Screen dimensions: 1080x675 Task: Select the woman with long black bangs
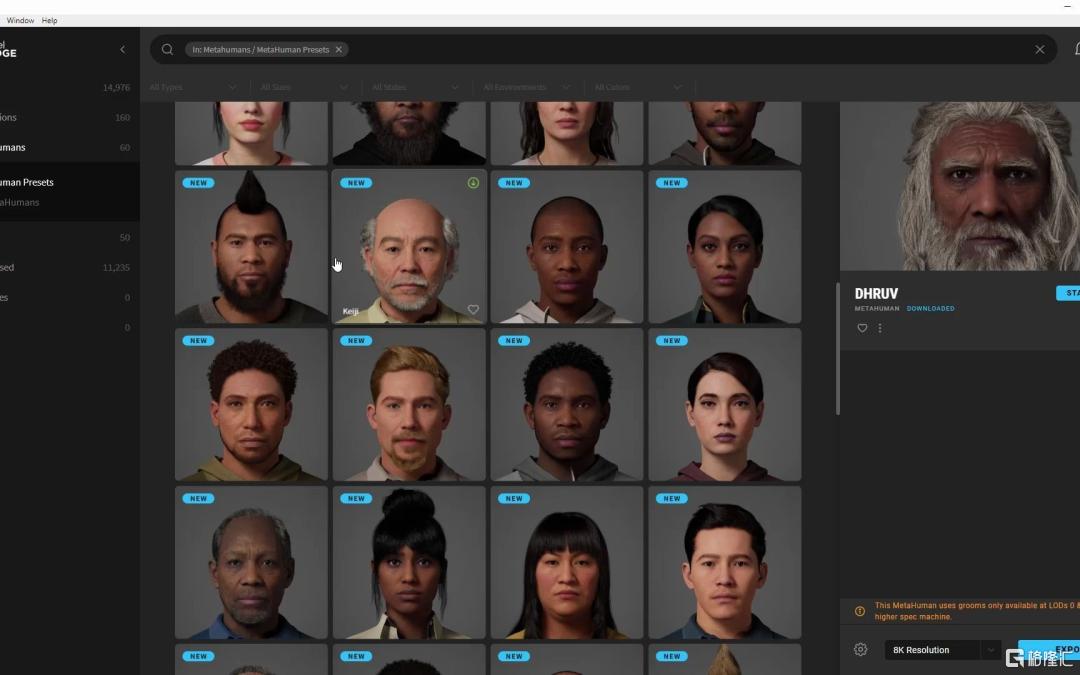coord(567,563)
